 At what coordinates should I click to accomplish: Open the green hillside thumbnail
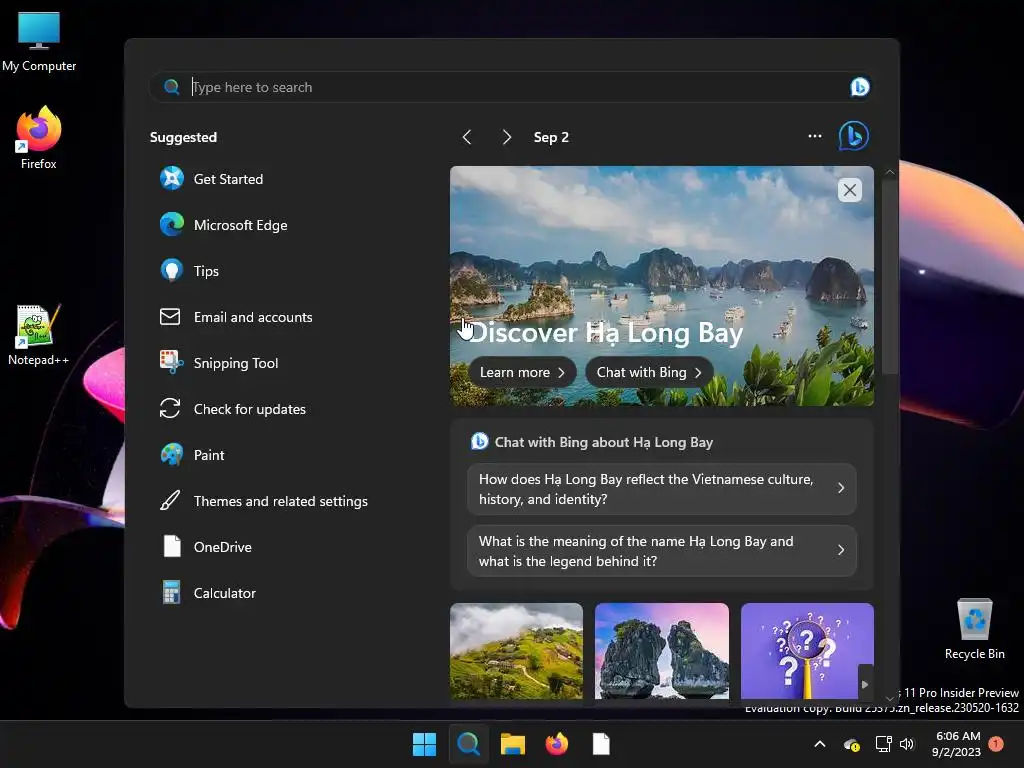[x=517, y=651]
